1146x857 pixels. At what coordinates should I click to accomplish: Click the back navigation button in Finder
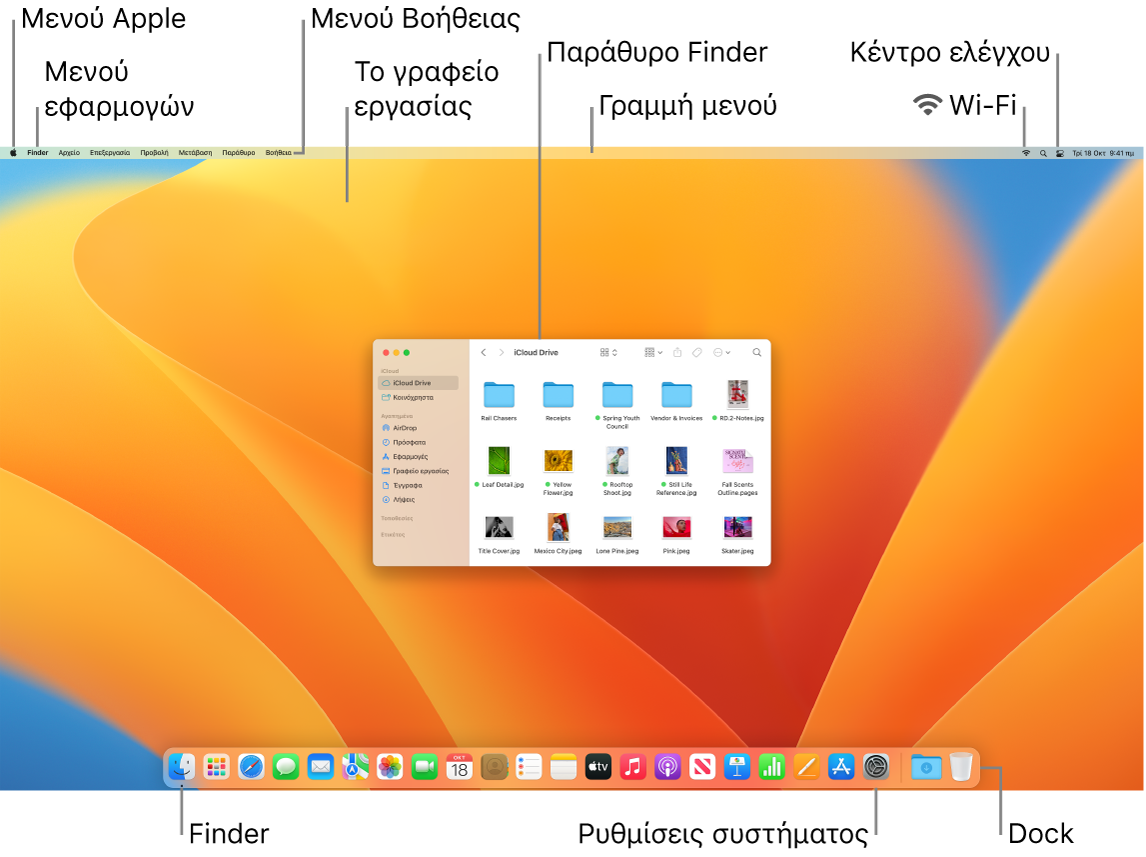tap(484, 352)
